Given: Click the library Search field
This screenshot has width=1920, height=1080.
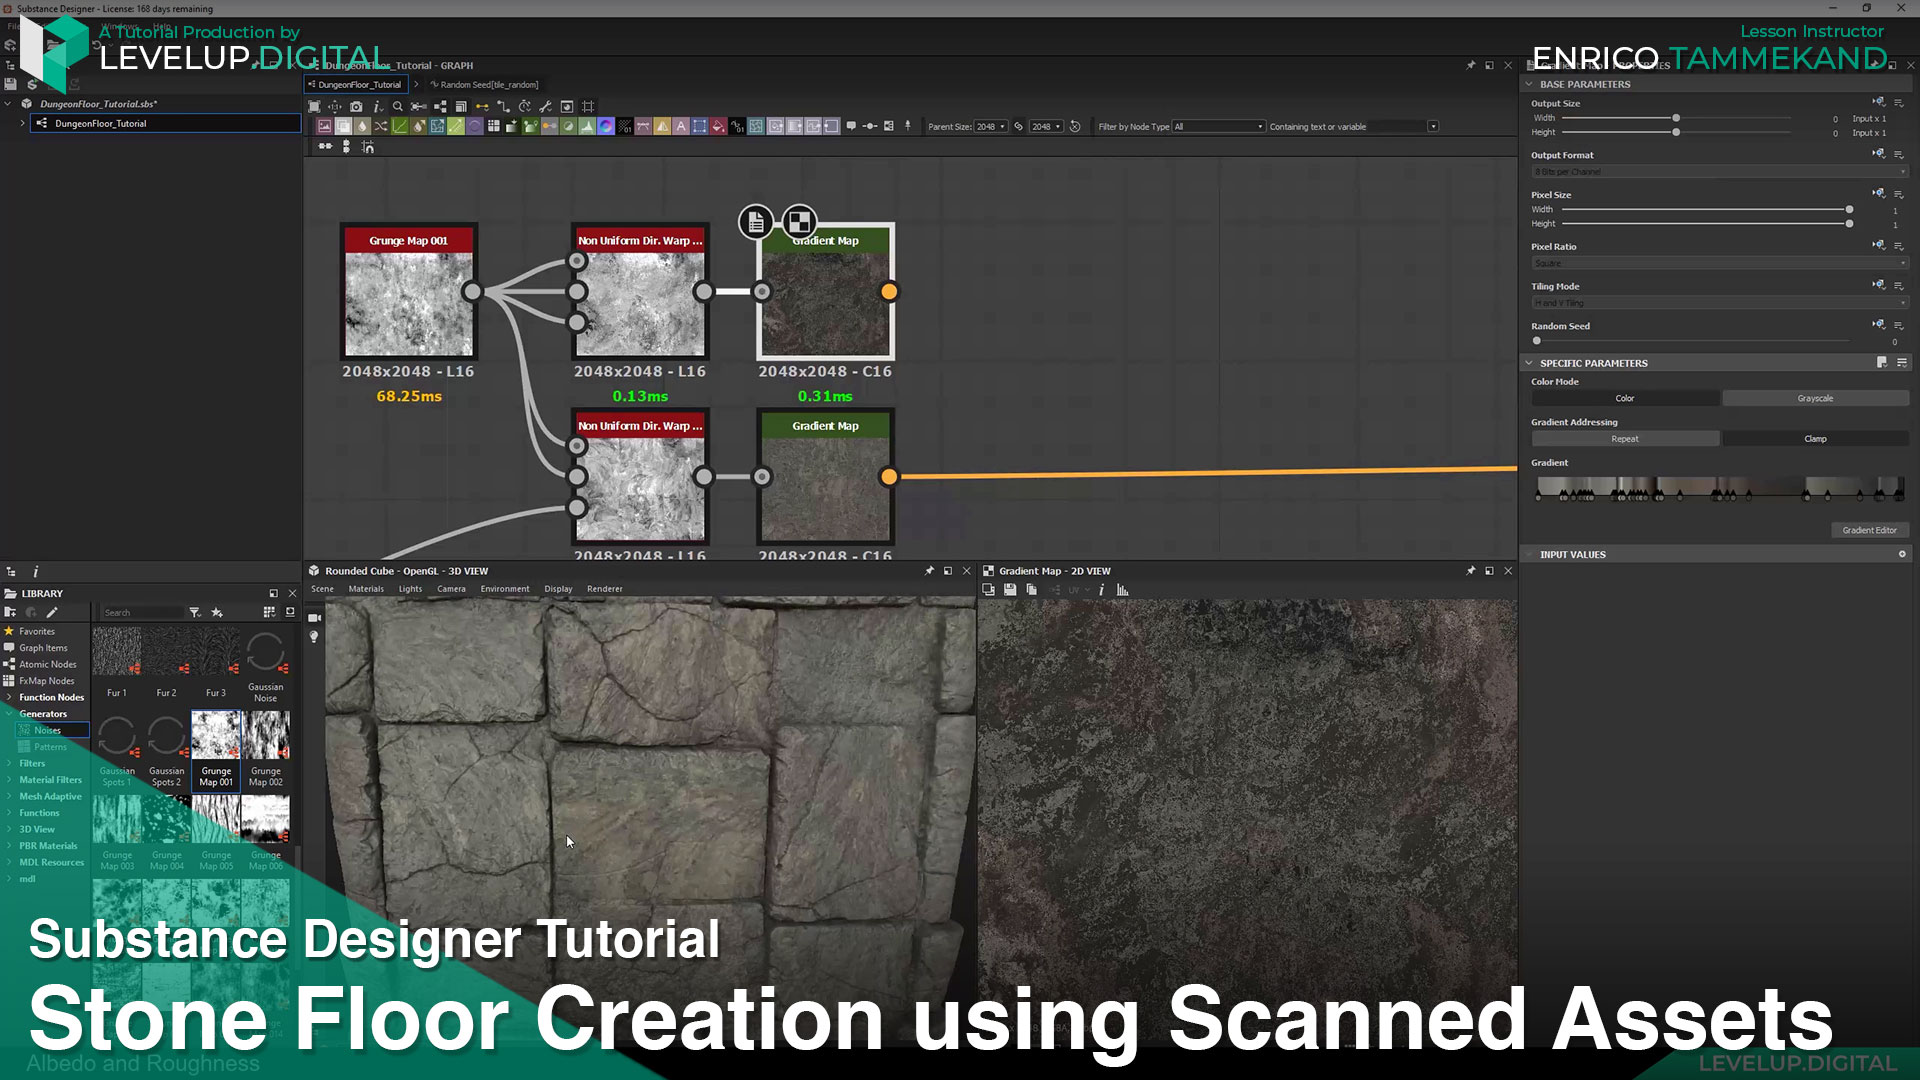Looking at the screenshot, I should [x=143, y=612].
